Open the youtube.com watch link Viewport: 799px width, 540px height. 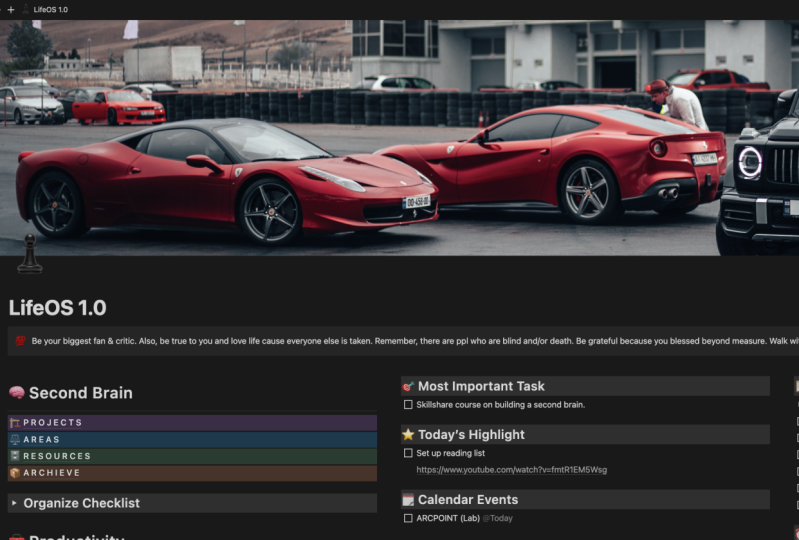coord(512,470)
